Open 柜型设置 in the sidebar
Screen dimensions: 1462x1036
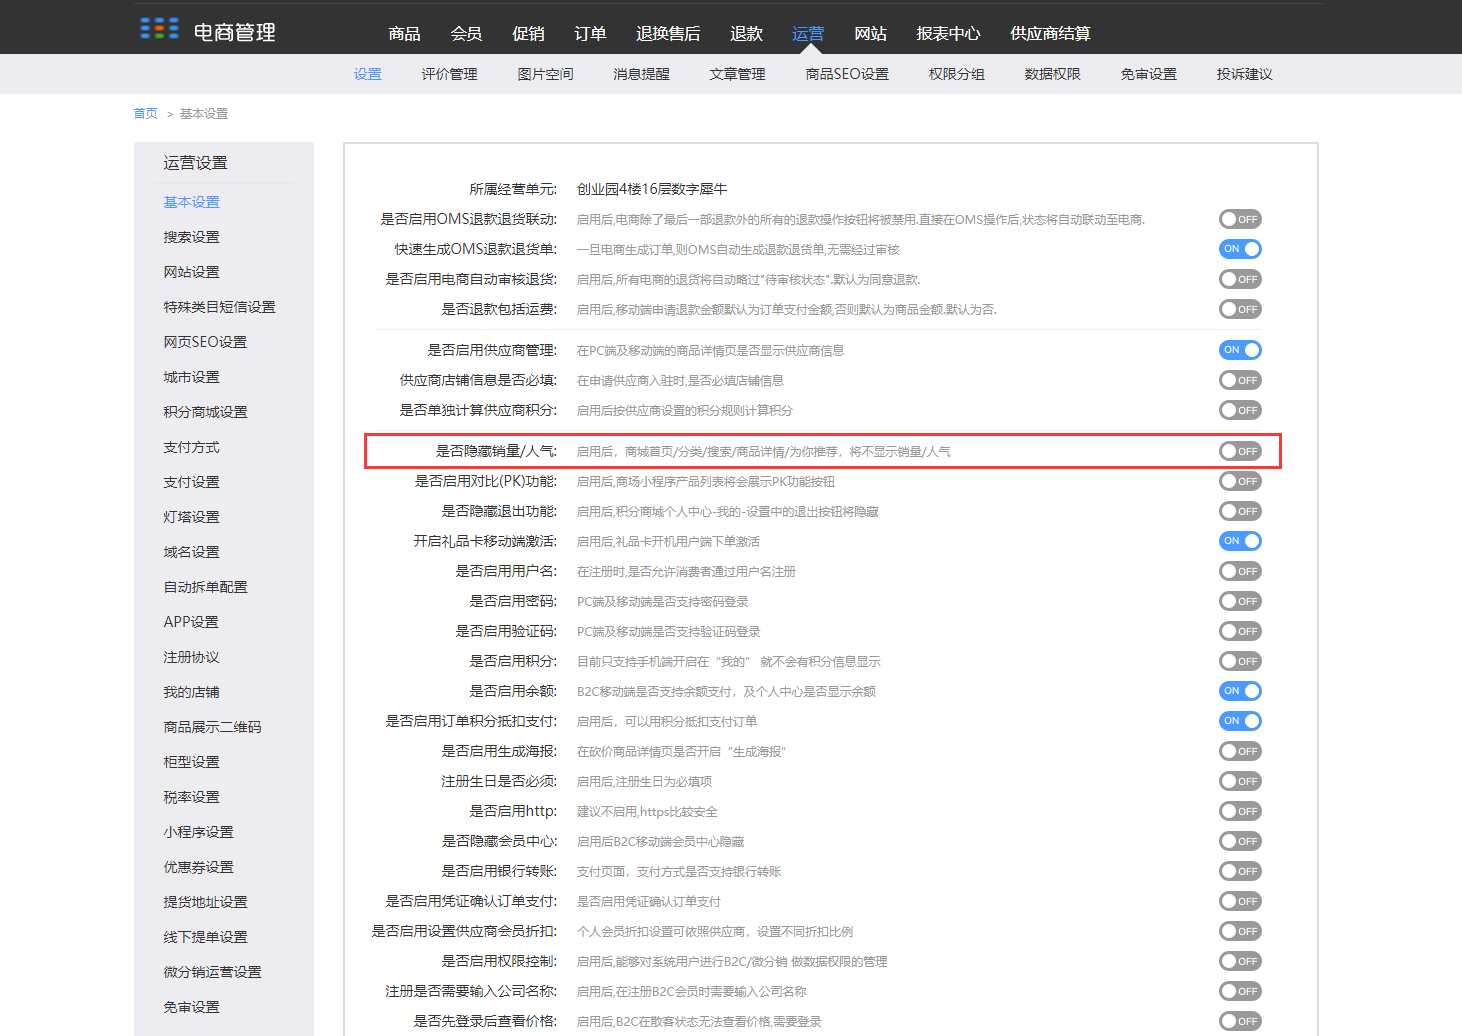[191, 762]
